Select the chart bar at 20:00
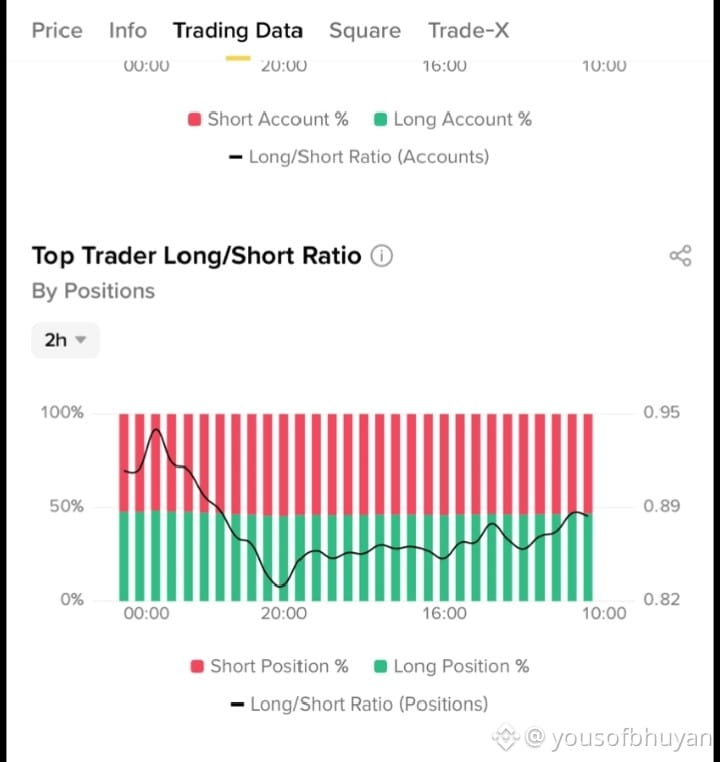The height and width of the screenshot is (762, 720). tap(284, 507)
